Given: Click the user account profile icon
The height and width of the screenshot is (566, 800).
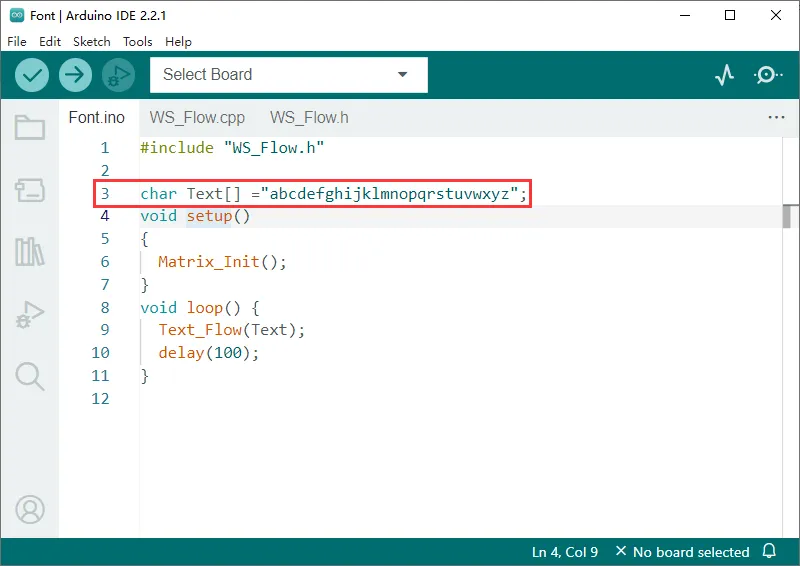Looking at the screenshot, I should click(30, 509).
